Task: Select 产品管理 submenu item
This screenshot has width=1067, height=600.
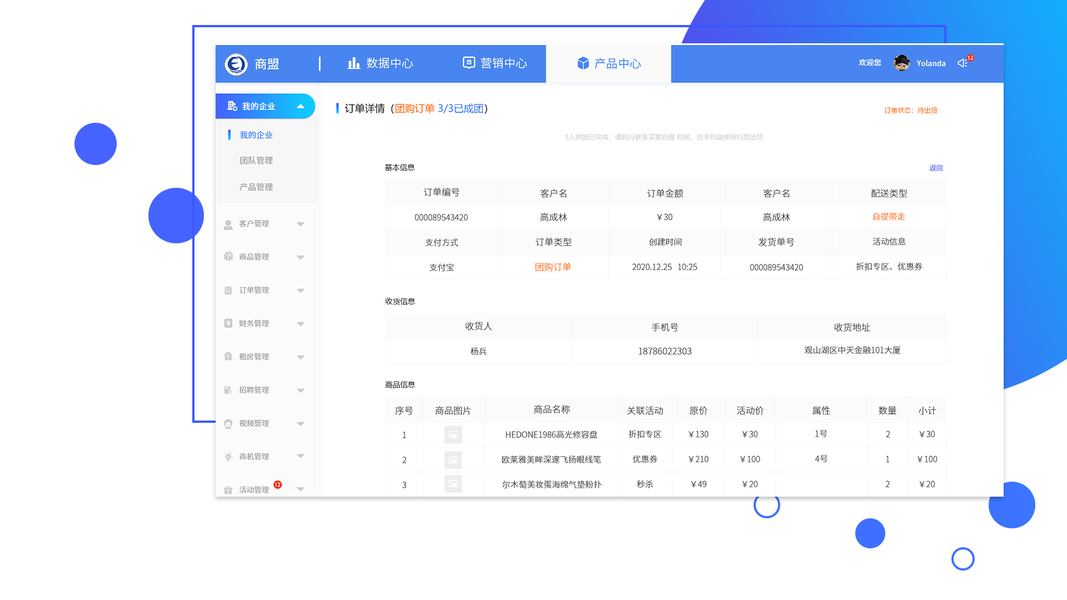Action: point(256,187)
